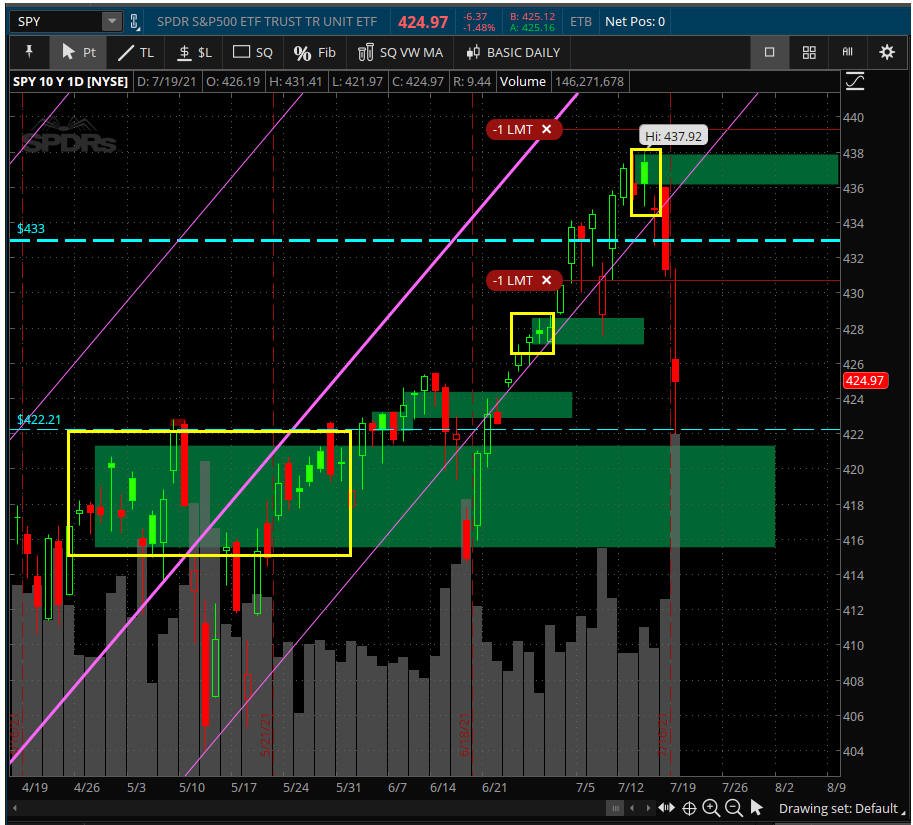
Task: Select the TL trendline drawing tool
Action: point(135,52)
